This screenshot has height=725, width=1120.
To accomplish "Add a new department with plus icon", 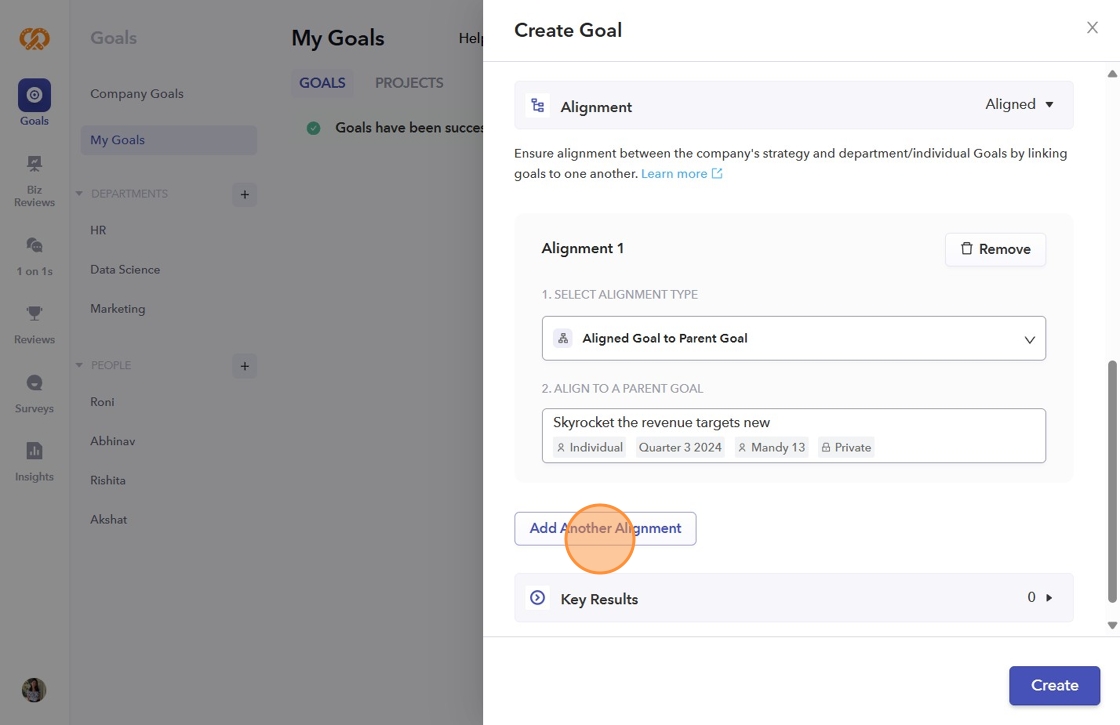I will click(244, 194).
